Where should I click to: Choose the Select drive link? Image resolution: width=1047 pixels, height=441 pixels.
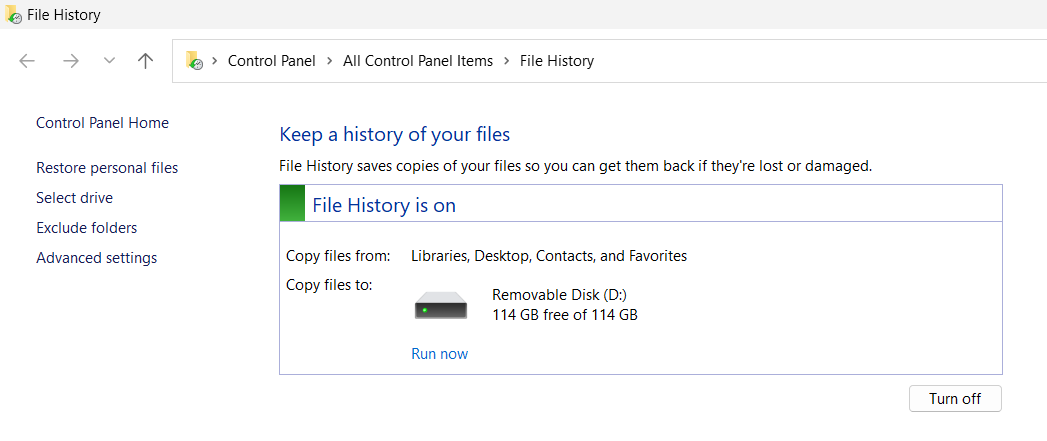[x=74, y=198]
